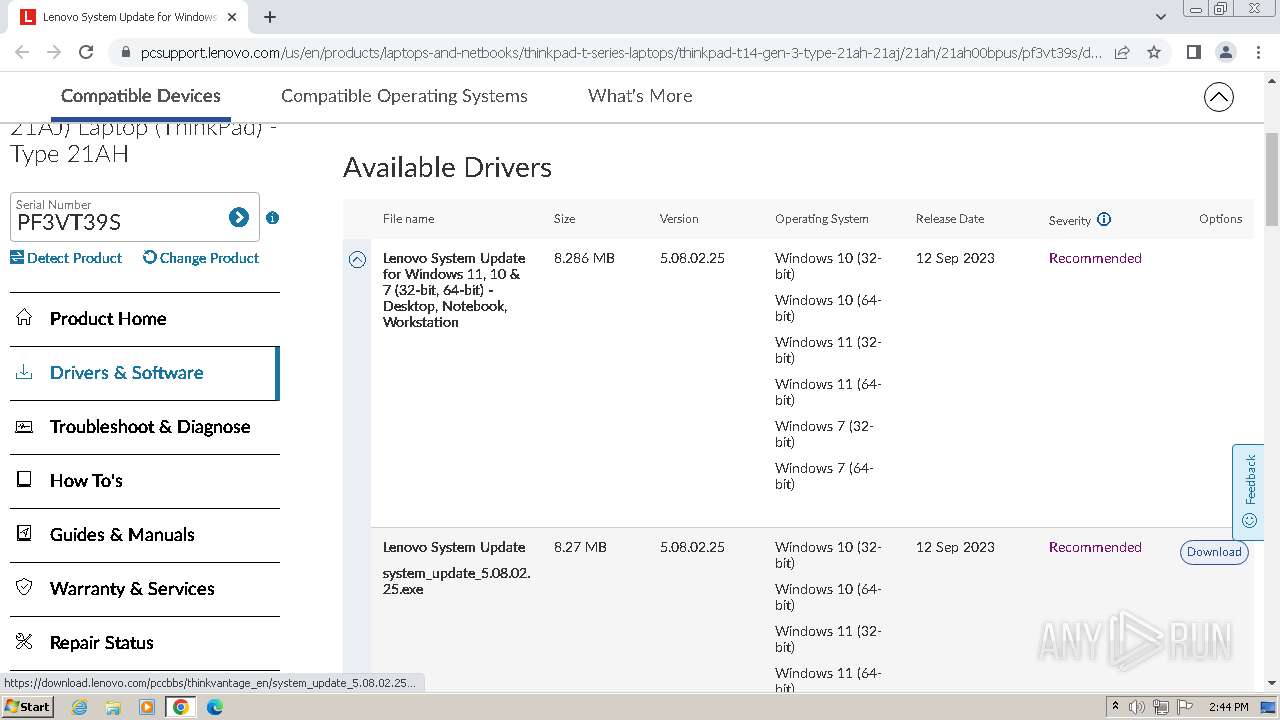
Task: Collapse the top navigation with up-arrow circle
Action: (1219, 97)
